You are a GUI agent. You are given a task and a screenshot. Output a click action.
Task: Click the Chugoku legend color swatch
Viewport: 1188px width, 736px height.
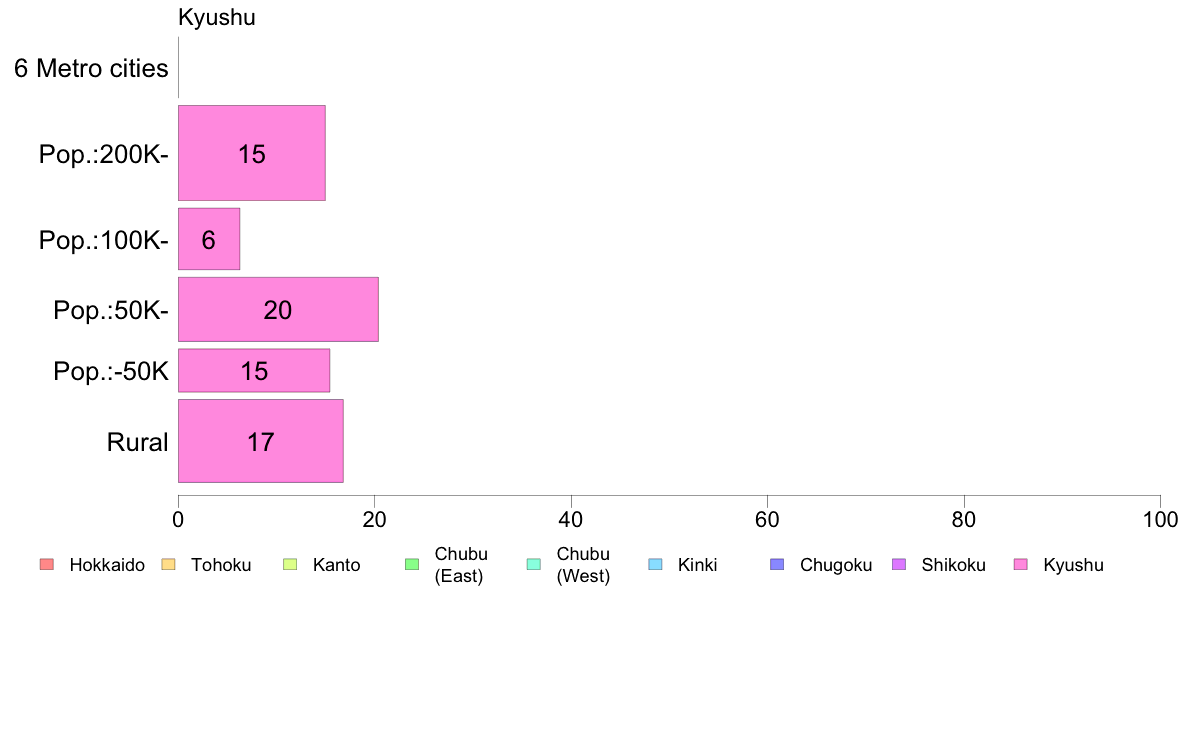pyautogui.click(x=777, y=565)
